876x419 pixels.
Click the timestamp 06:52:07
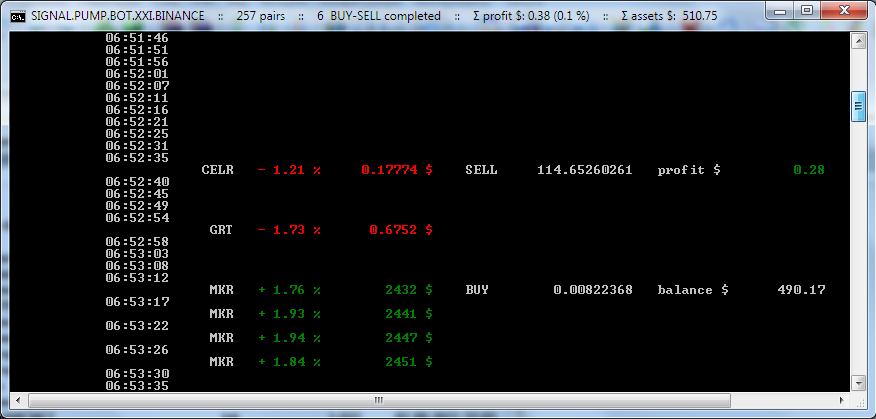point(137,86)
